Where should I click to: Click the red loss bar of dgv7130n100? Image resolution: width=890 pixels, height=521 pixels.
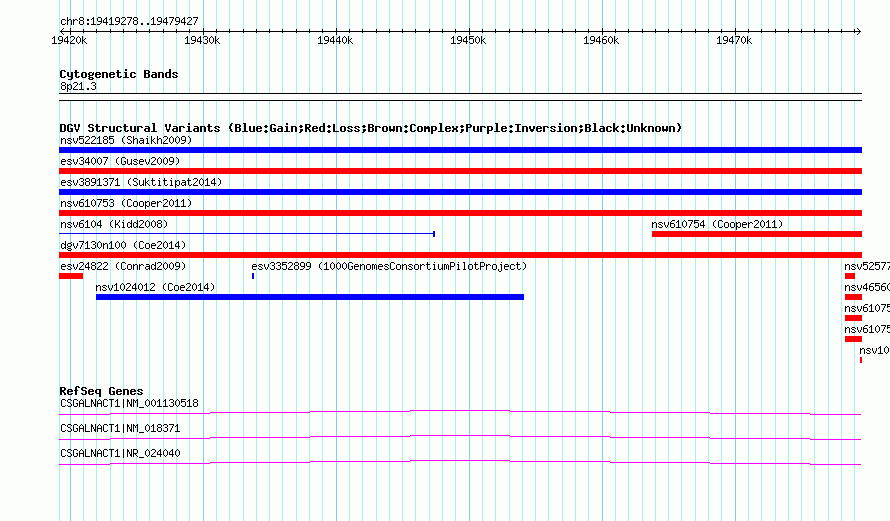460,255
